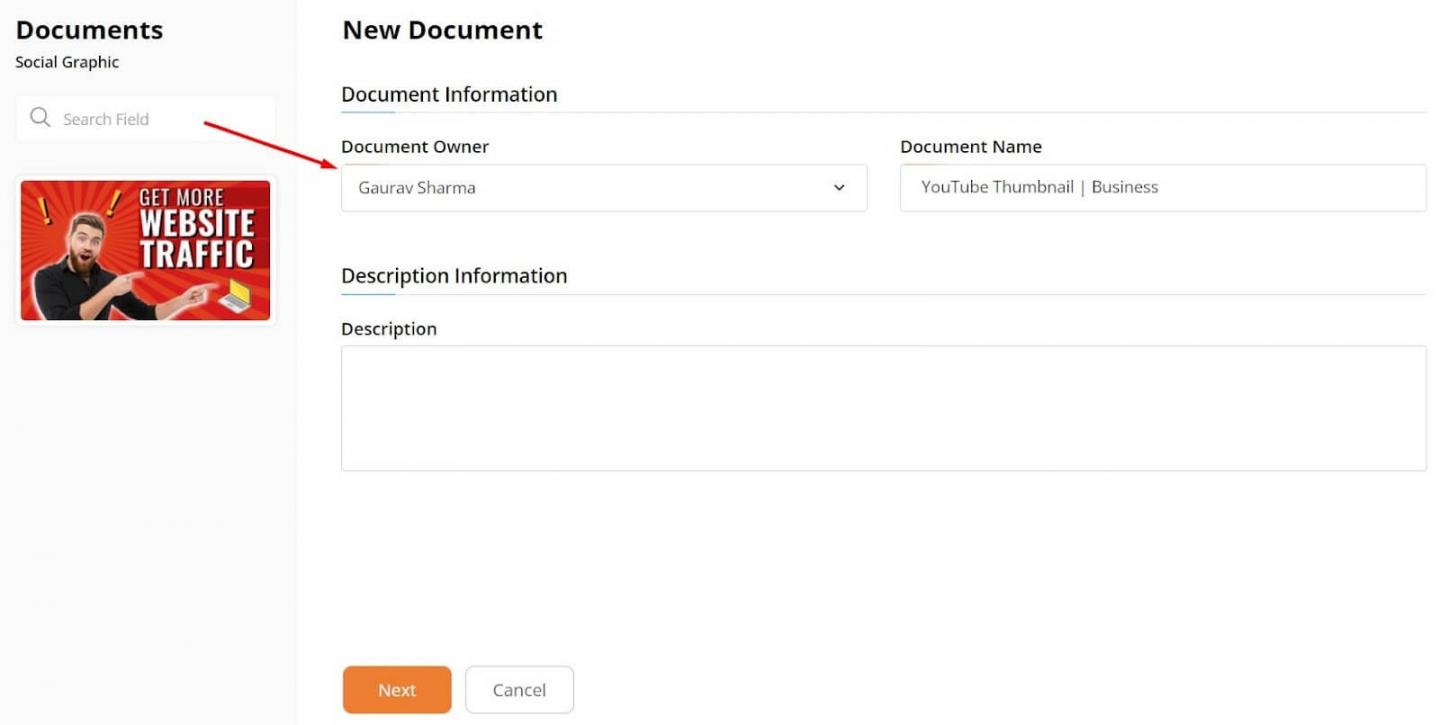Focus the Search Field input box

[x=160, y=119]
